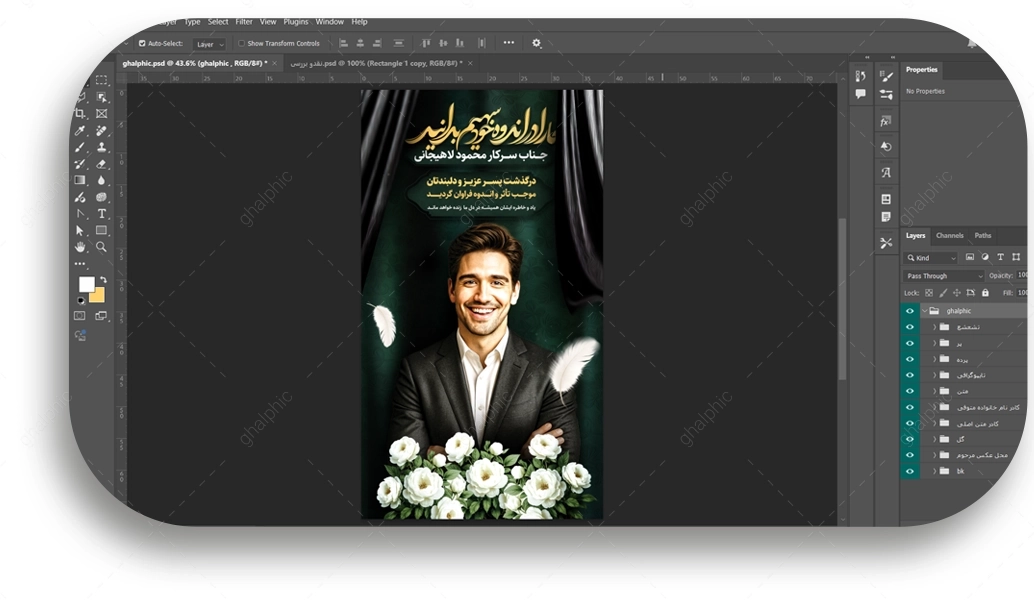Switch to the Rectangle 1 copy document tab
This screenshot has height=602, width=1034.
[x=377, y=63]
